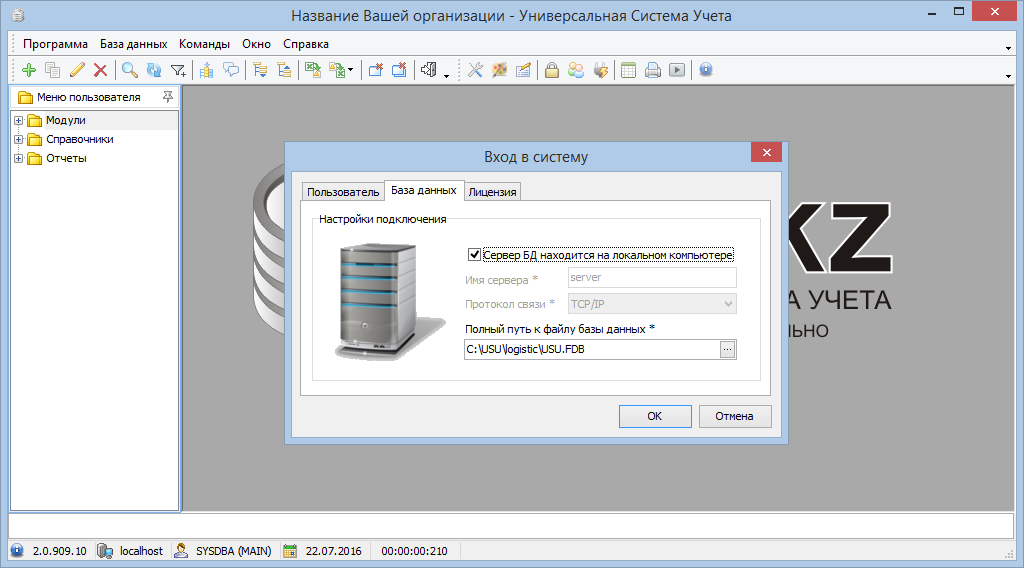1024x568 pixels.
Task: Uncheck the local computer DB server checkbox
Action: [x=474, y=255]
